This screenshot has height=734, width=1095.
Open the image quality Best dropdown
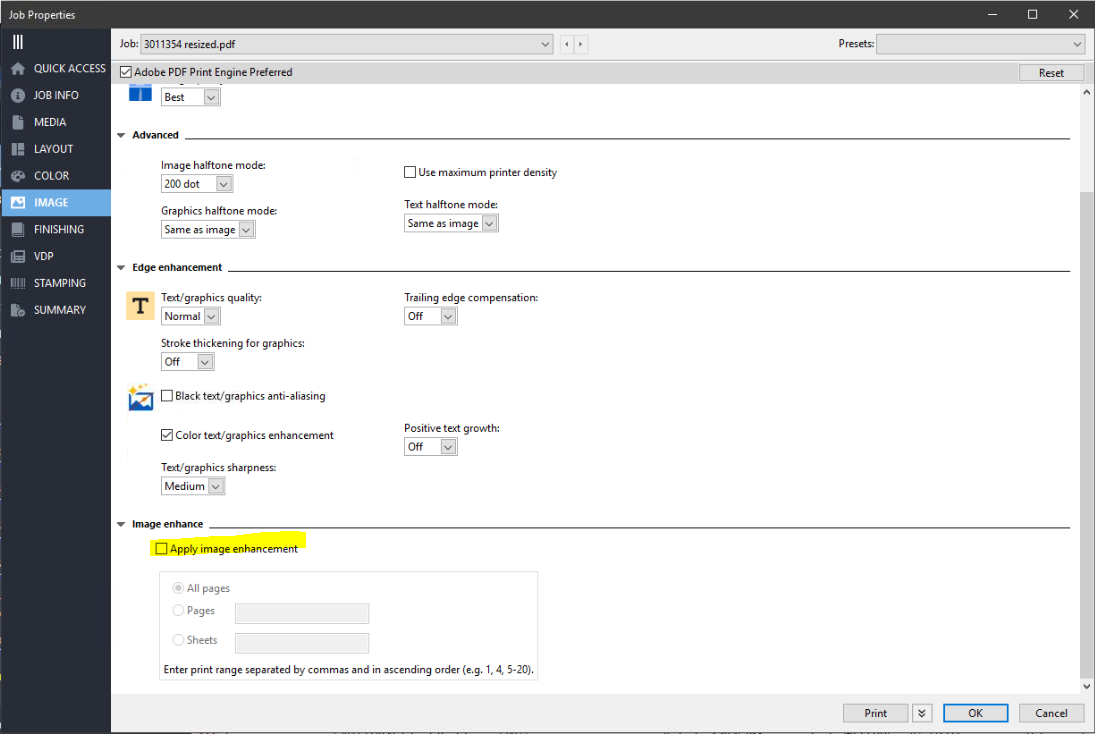click(191, 97)
